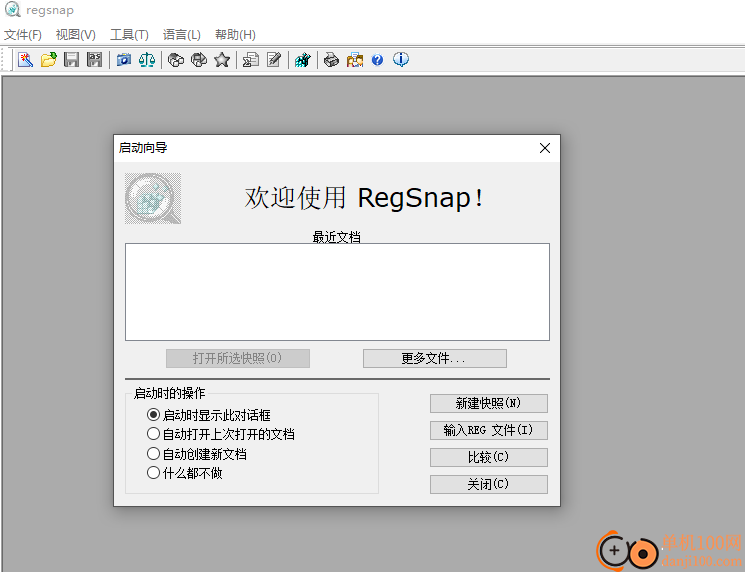Click the save-as floppy icon
The width and height of the screenshot is (745, 572).
pos(95,60)
